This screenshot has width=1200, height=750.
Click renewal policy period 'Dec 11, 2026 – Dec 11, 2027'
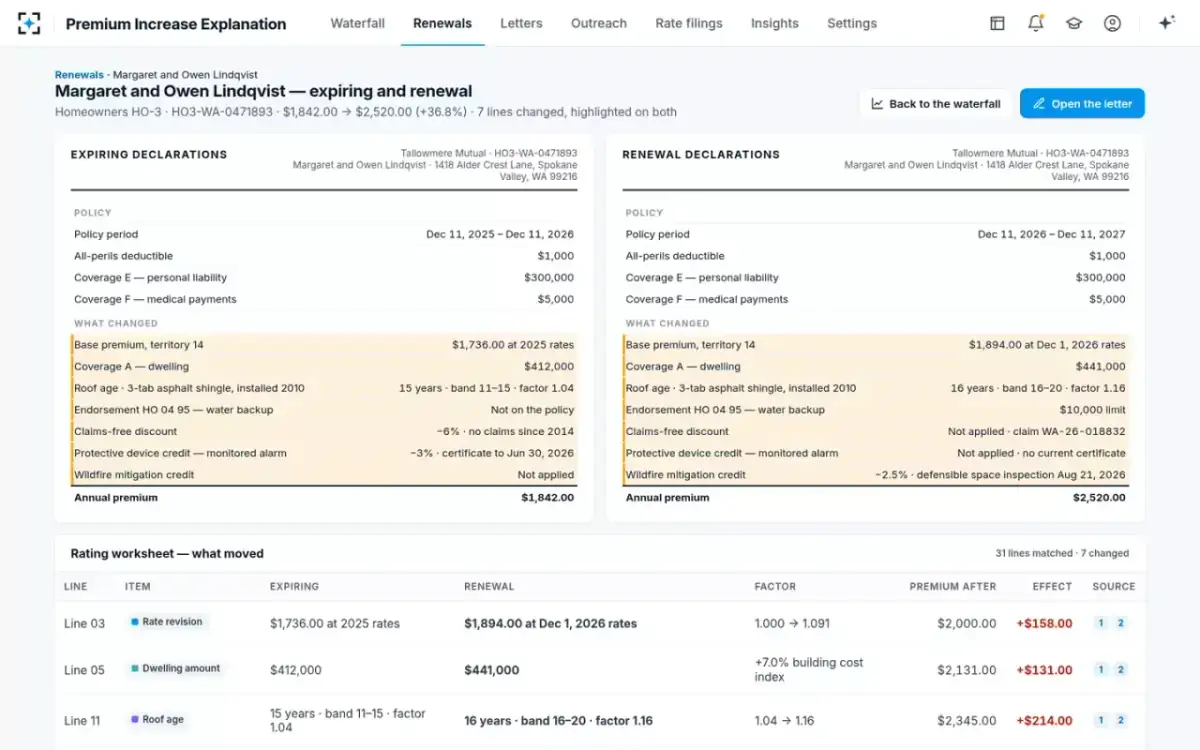[x=1052, y=234]
